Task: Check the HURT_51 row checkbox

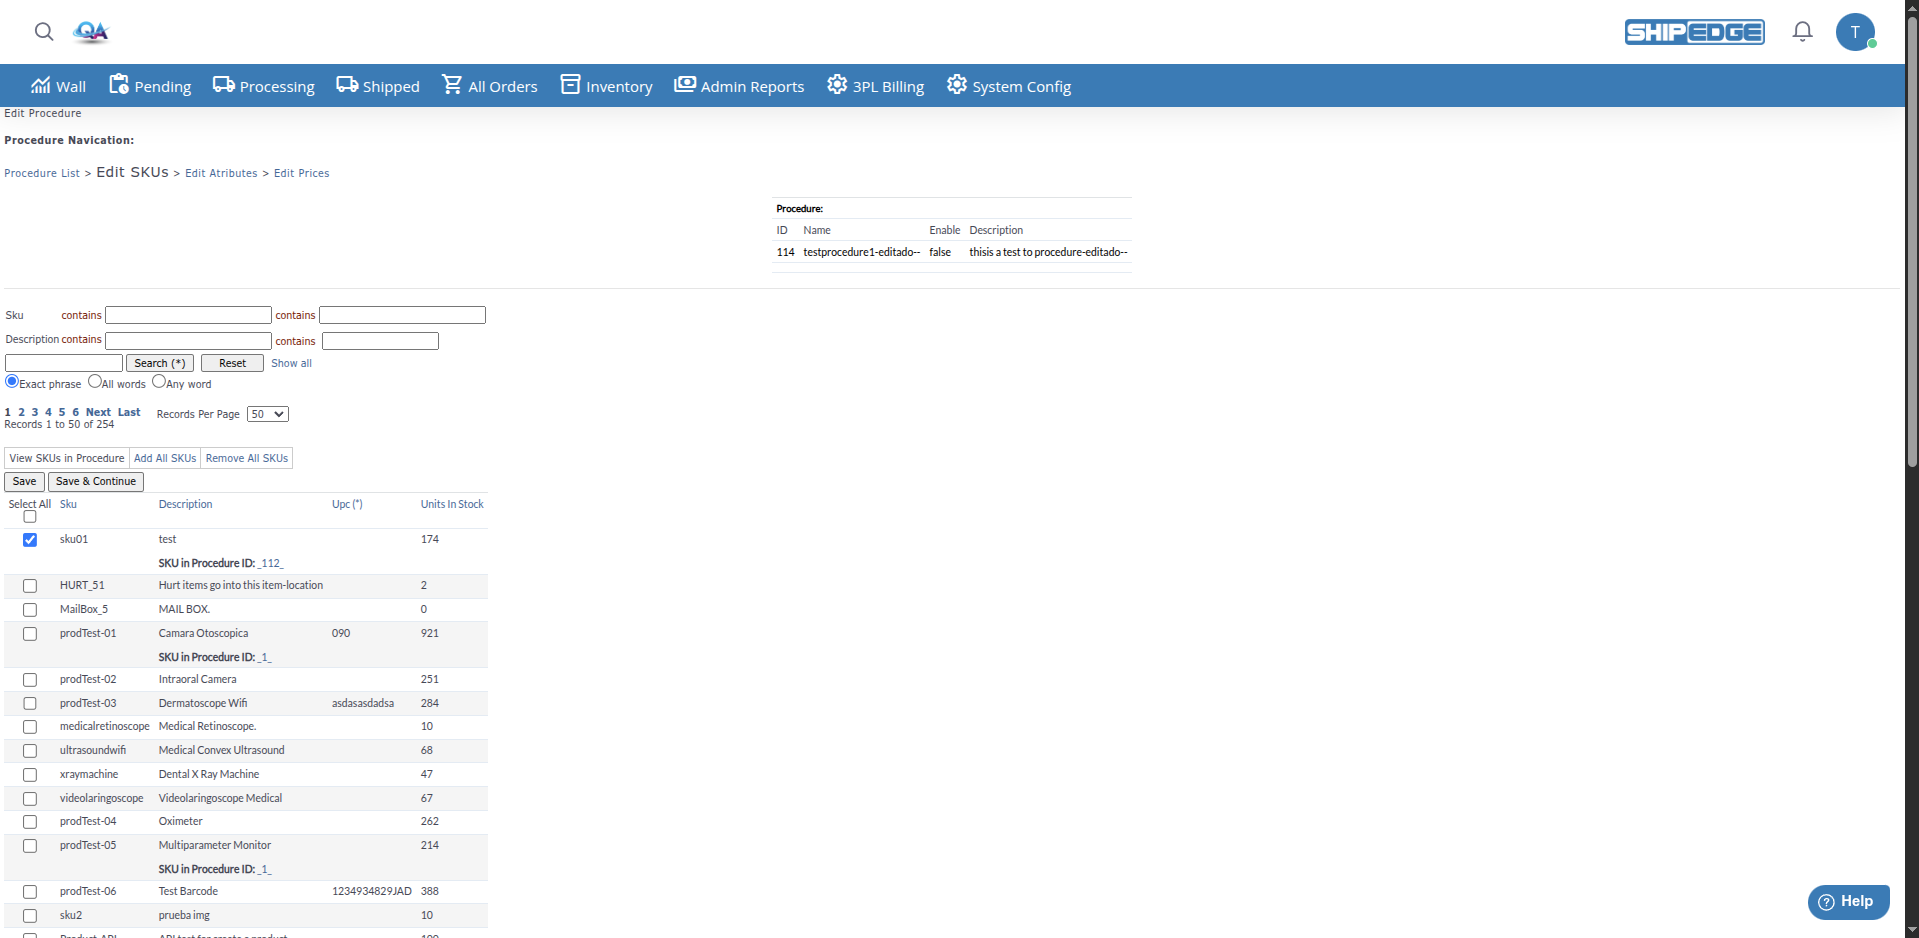Action: point(30,586)
